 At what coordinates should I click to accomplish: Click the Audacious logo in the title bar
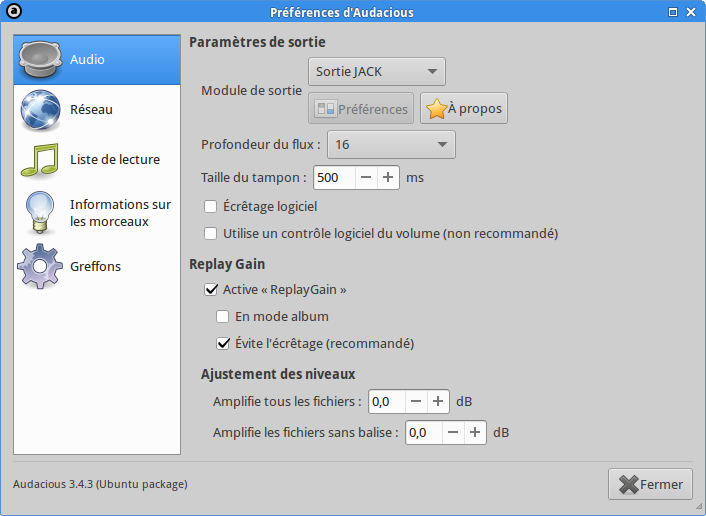pyautogui.click(x=13, y=12)
